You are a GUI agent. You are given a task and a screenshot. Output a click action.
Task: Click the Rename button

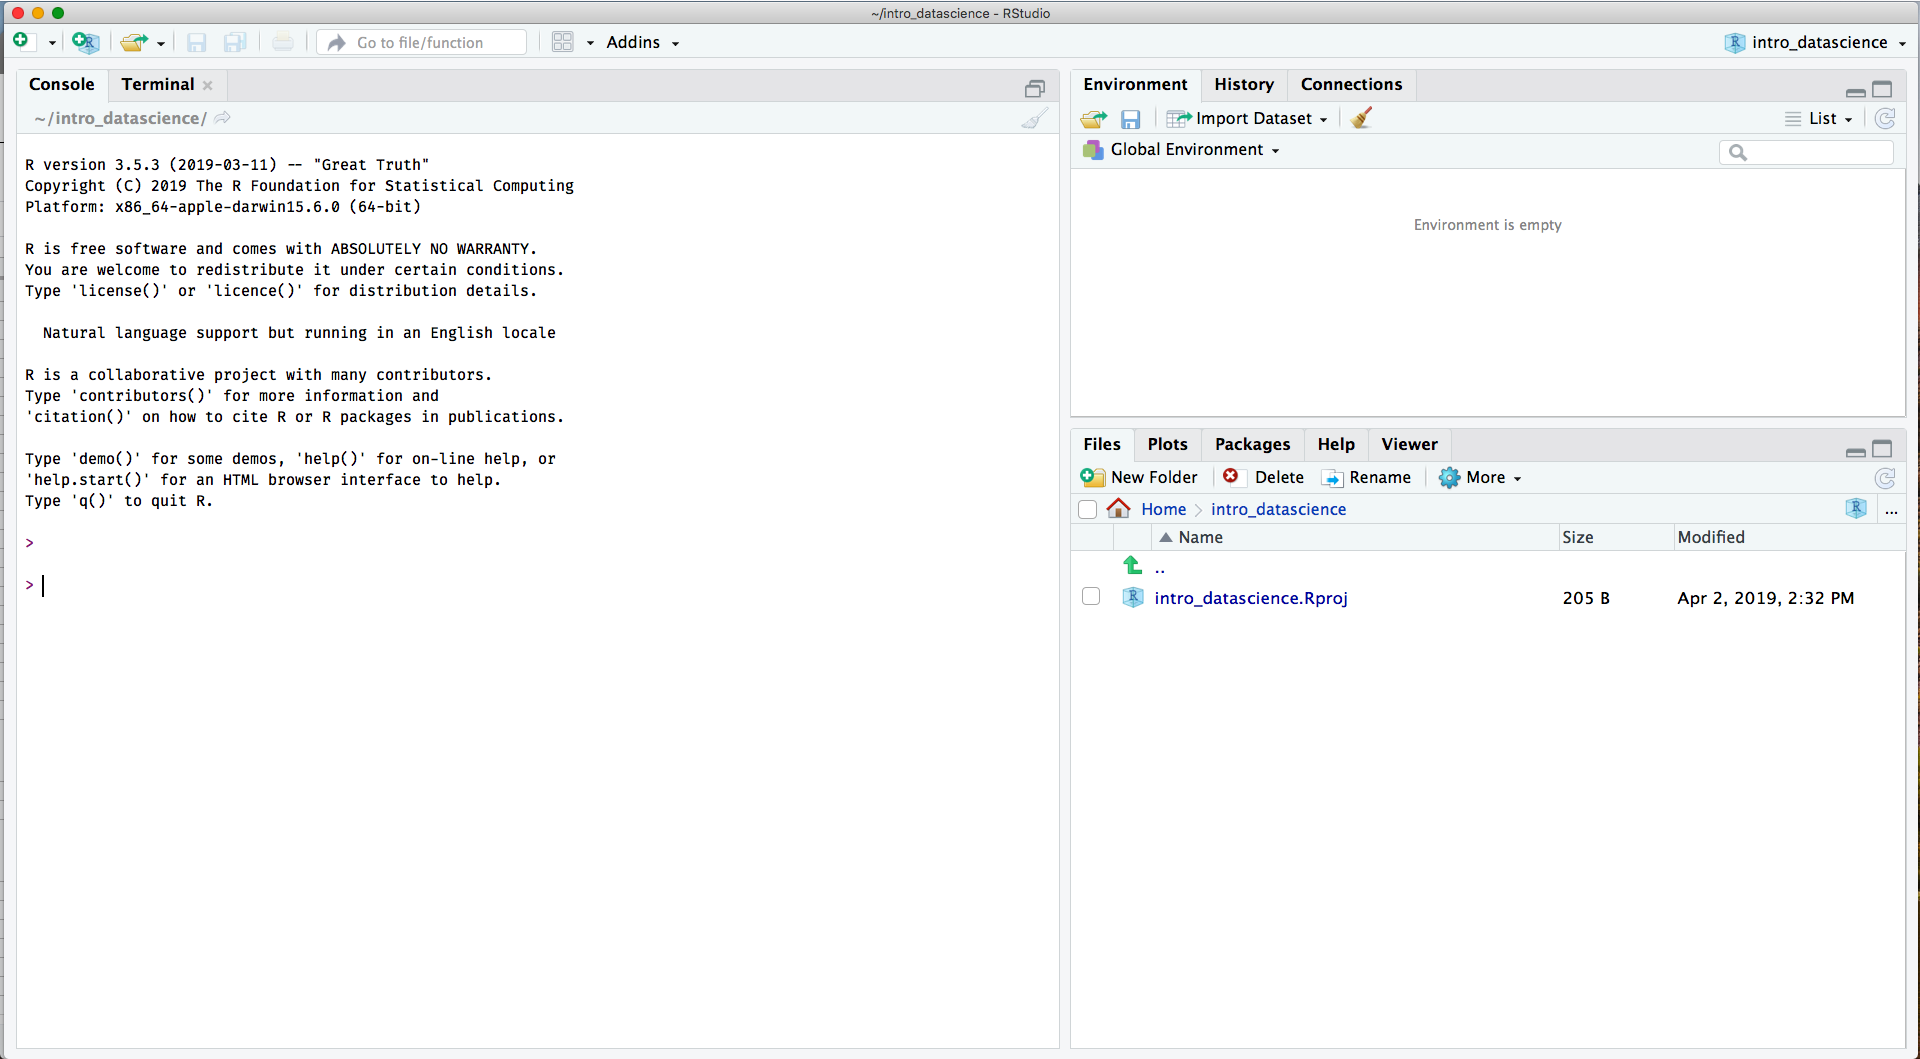click(1366, 478)
